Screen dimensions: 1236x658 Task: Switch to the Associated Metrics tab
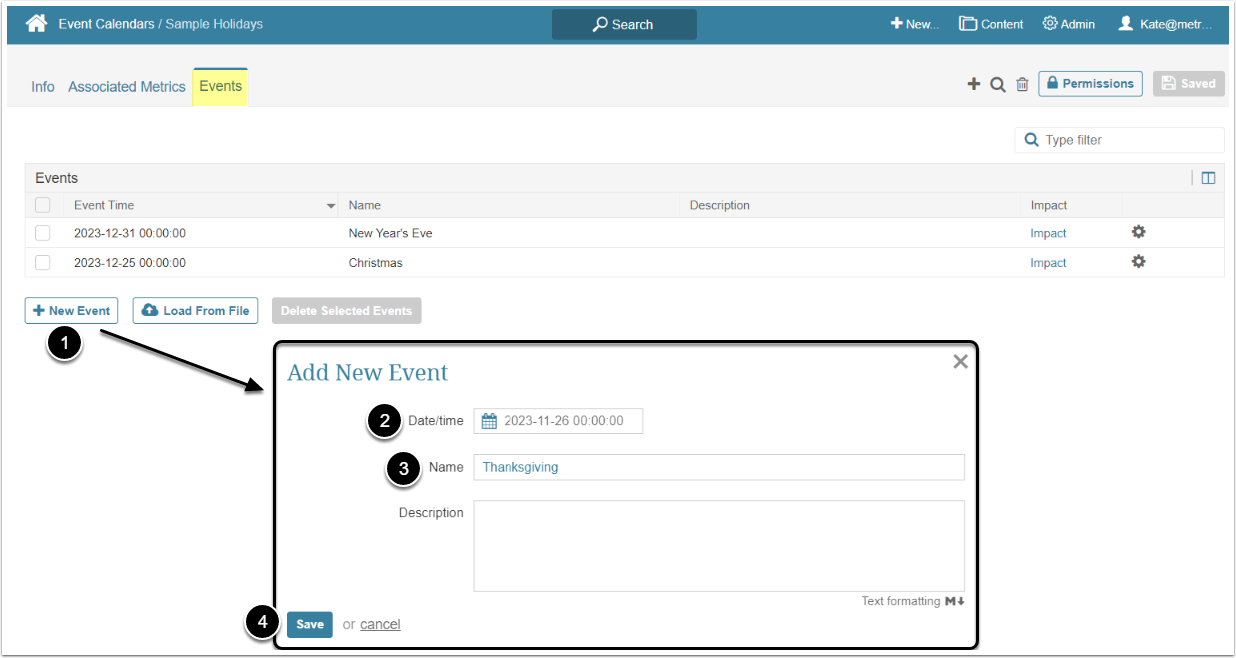coord(127,87)
